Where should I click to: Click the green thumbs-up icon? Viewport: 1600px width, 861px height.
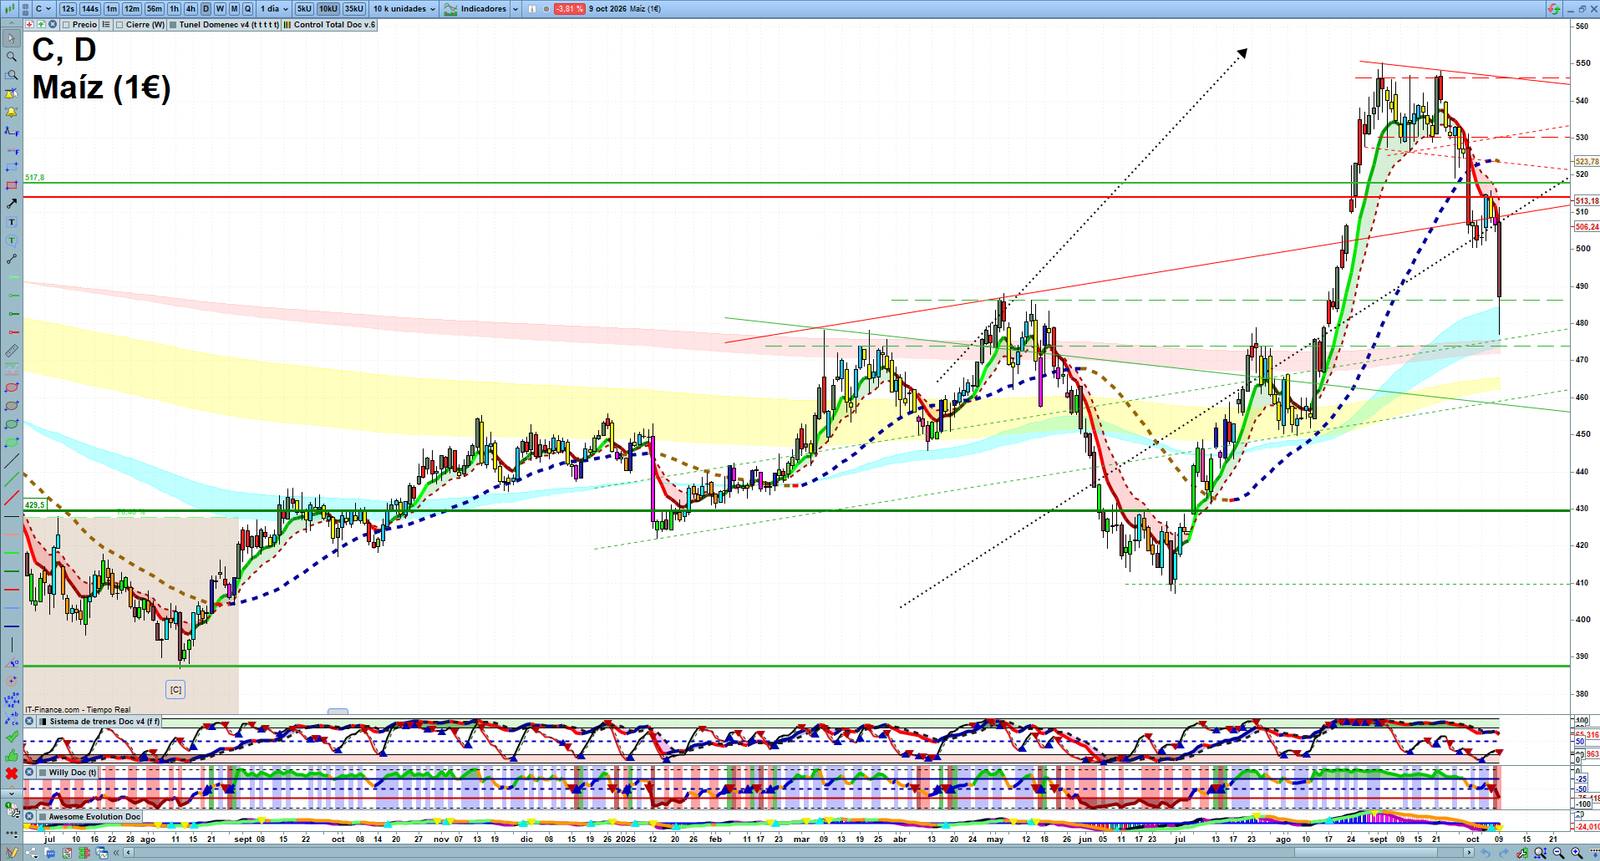pyautogui.click(x=12, y=755)
